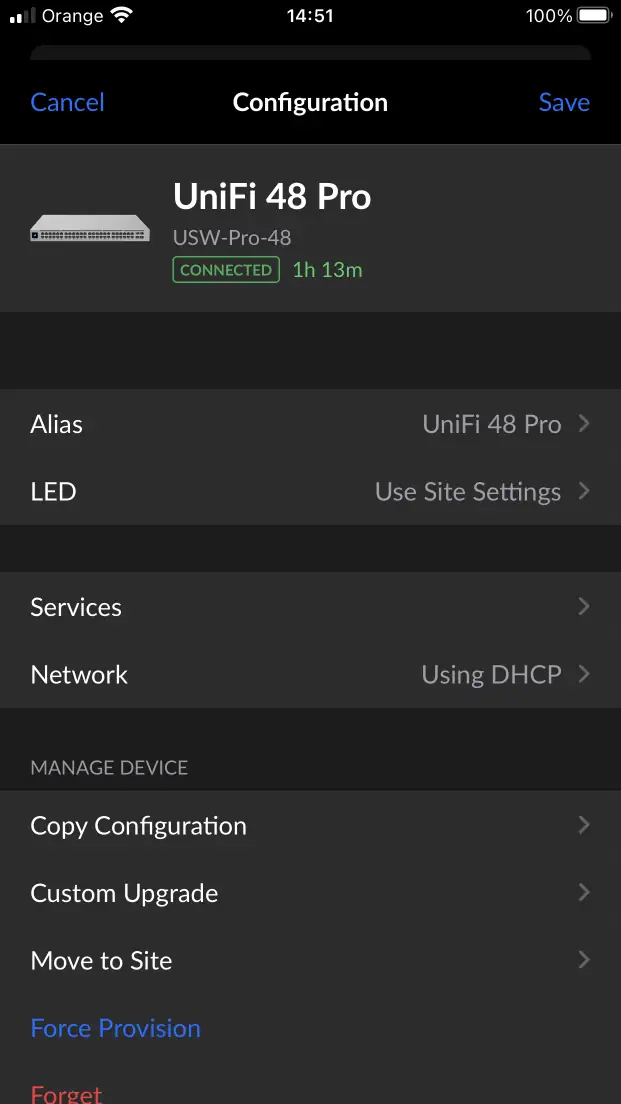Tap the UniFi 48 Pro alias value
Image resolution: width=621 pixels, height=1104 pixels.
pyautogui.click(x=491, y=424)
